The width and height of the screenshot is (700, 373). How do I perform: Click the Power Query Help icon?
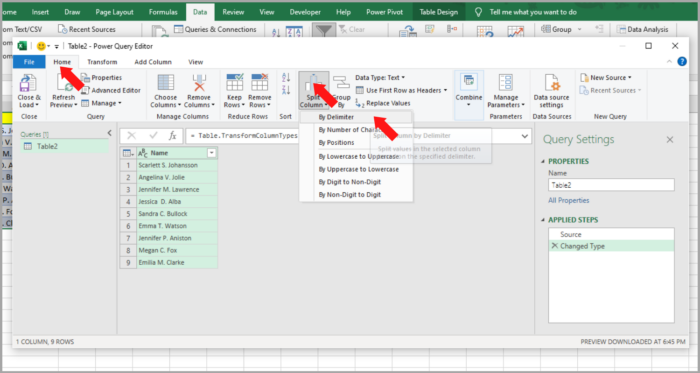tap(682, 62)
